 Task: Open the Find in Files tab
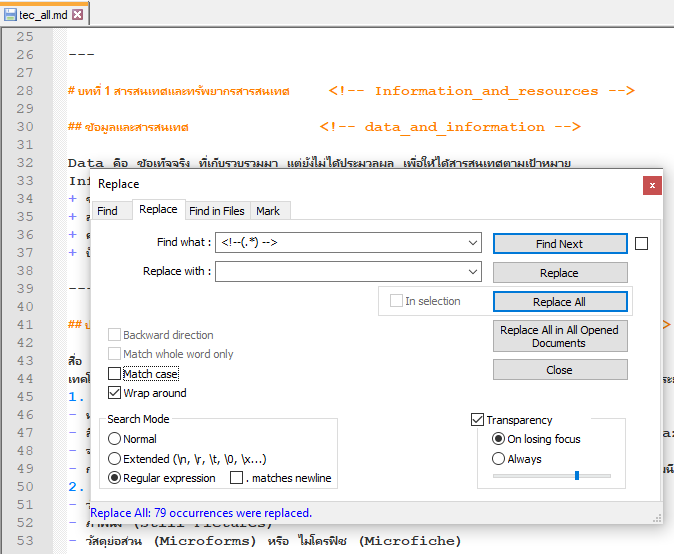[x=216, y=210]
